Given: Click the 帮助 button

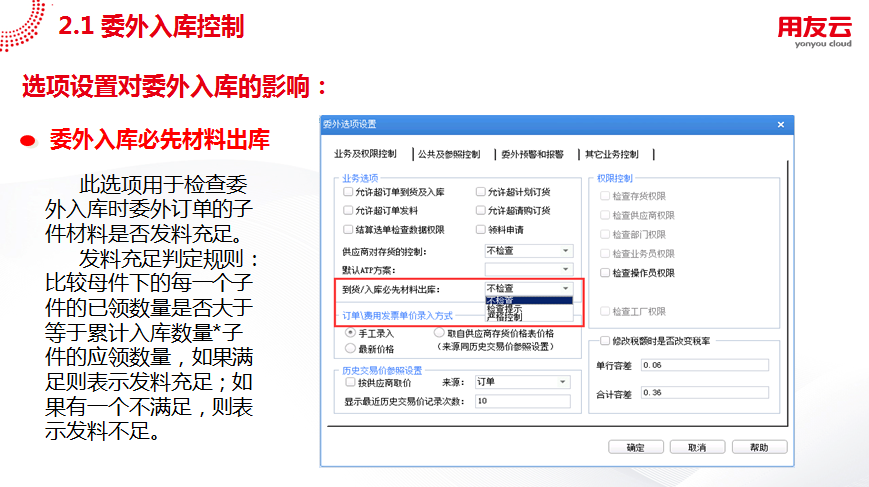Looking at the screenshot, I should click(x=759, y=447).
